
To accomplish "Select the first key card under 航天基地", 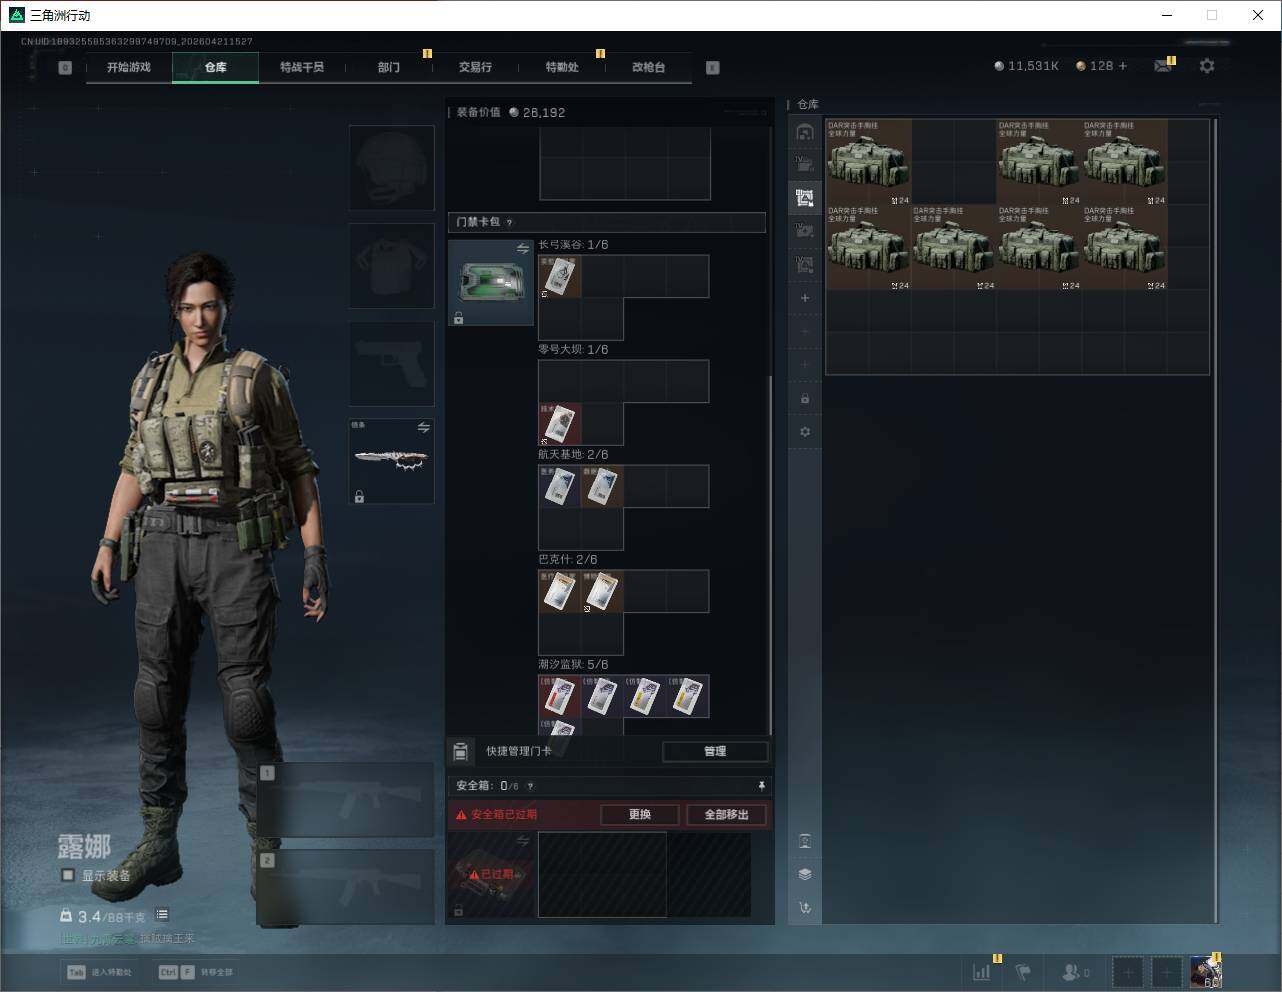I will point(560,487).
